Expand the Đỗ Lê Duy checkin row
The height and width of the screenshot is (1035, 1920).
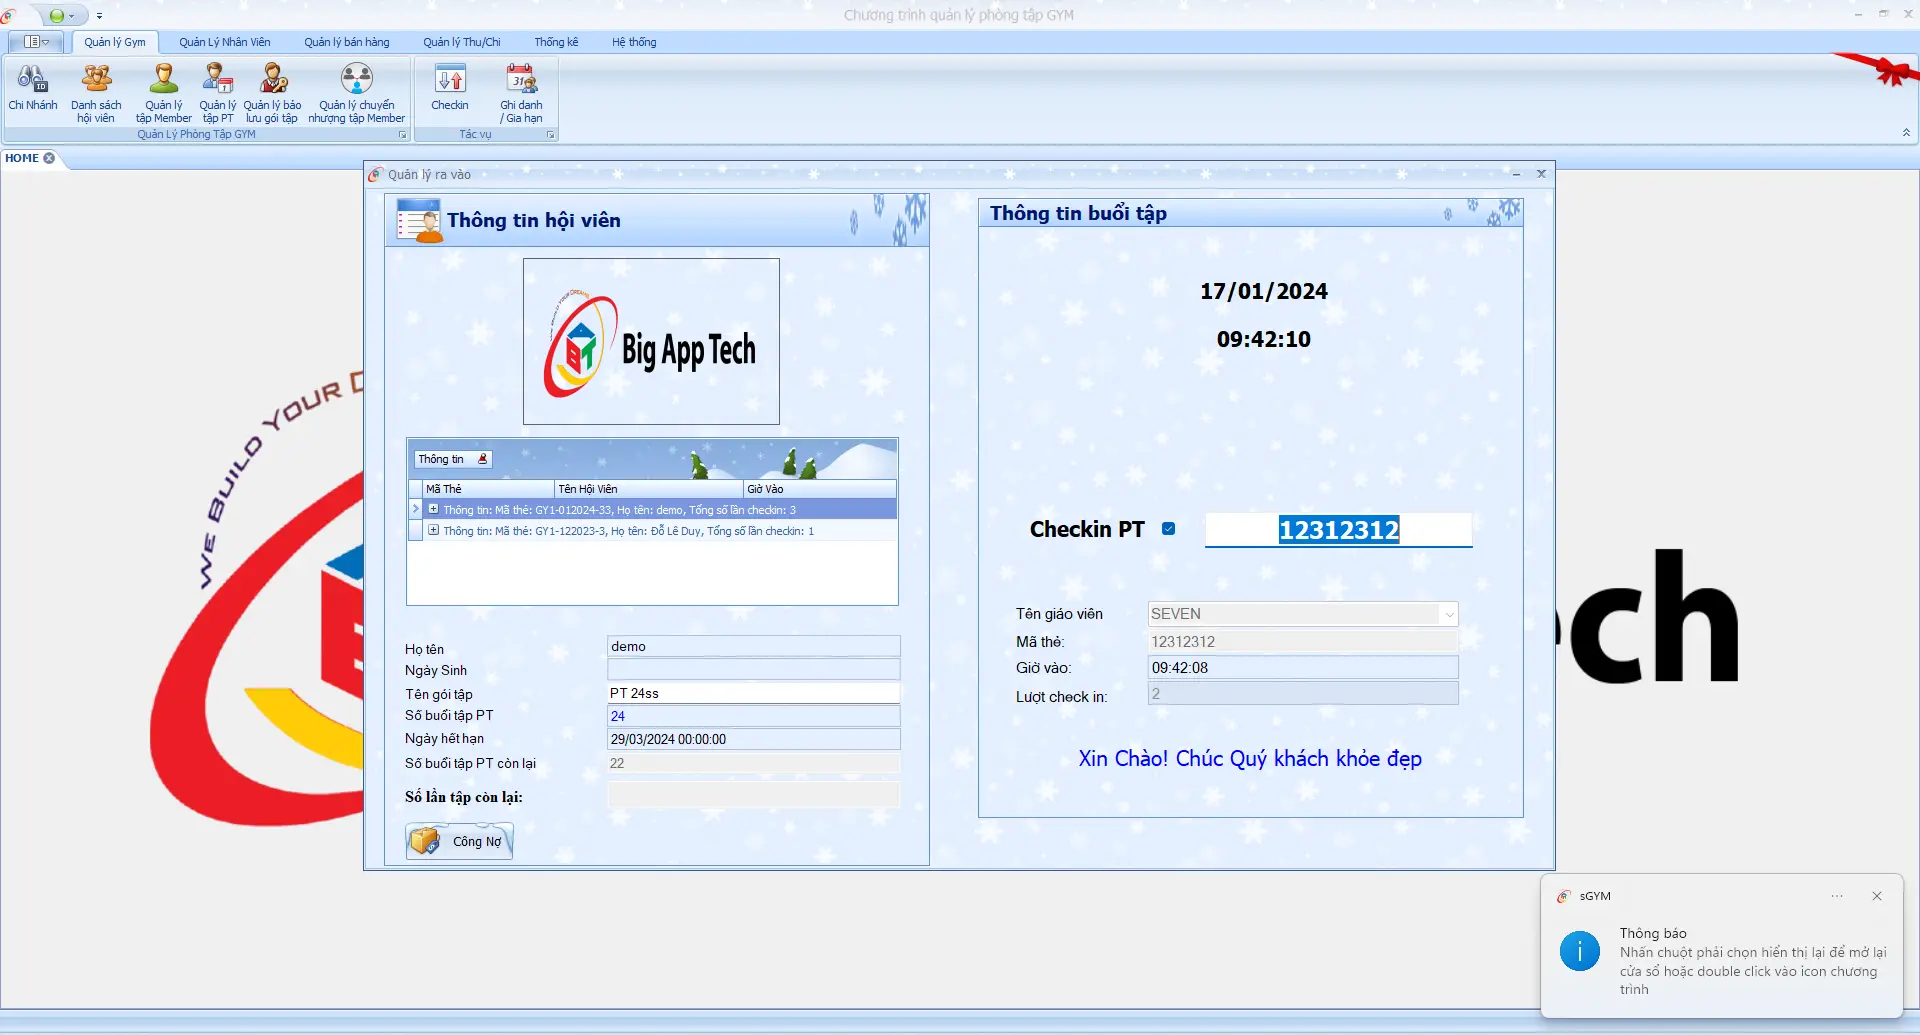click(433, 531)
